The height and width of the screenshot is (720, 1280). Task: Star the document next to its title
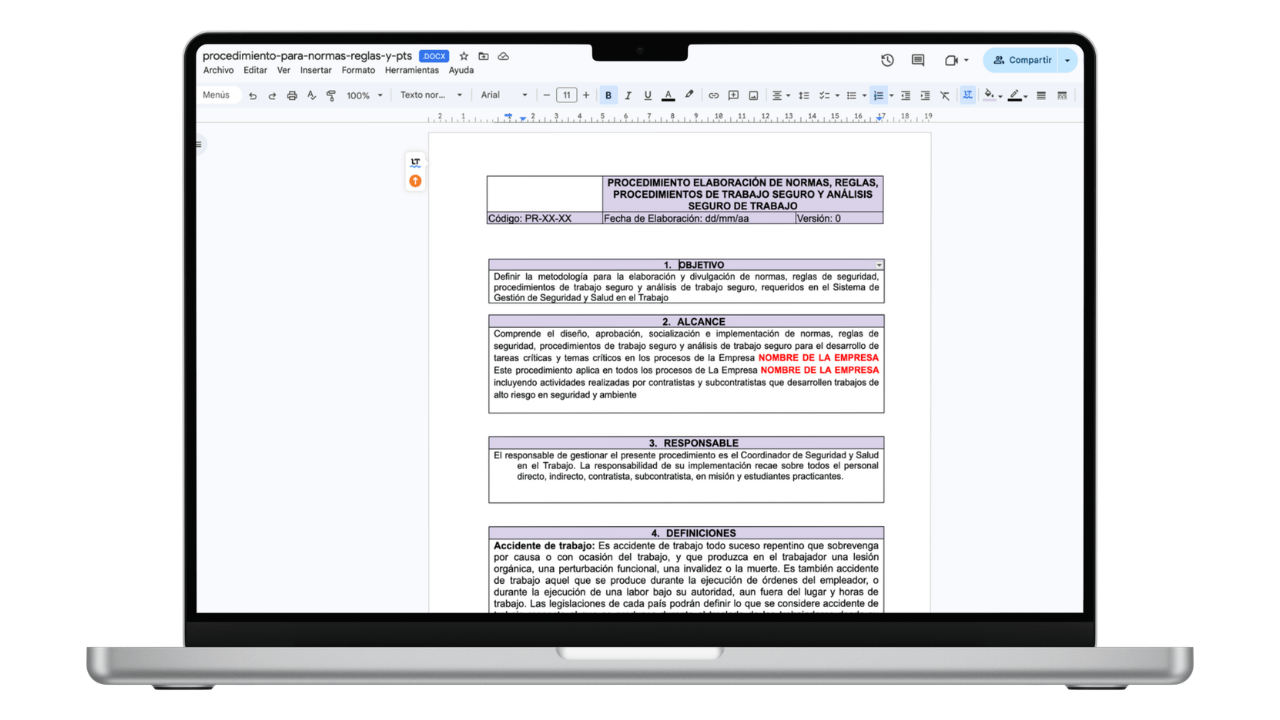point(463,56)
